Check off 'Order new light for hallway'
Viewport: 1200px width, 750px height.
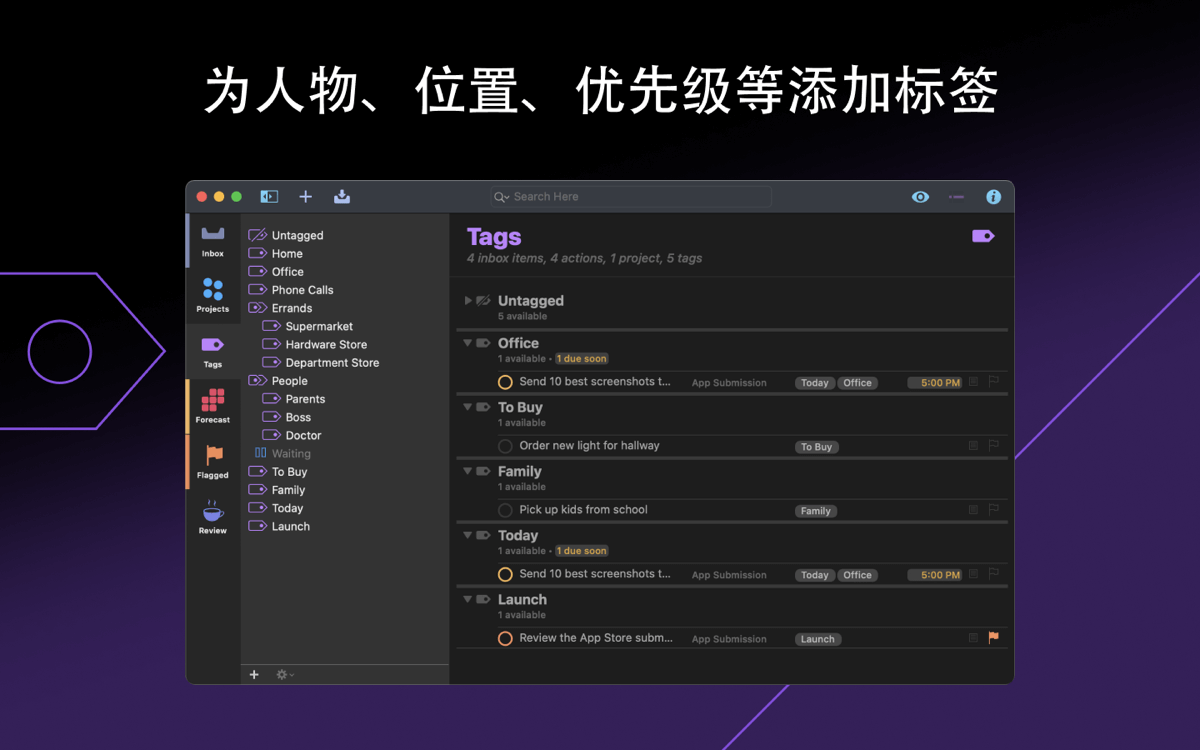tap(505, 446)
